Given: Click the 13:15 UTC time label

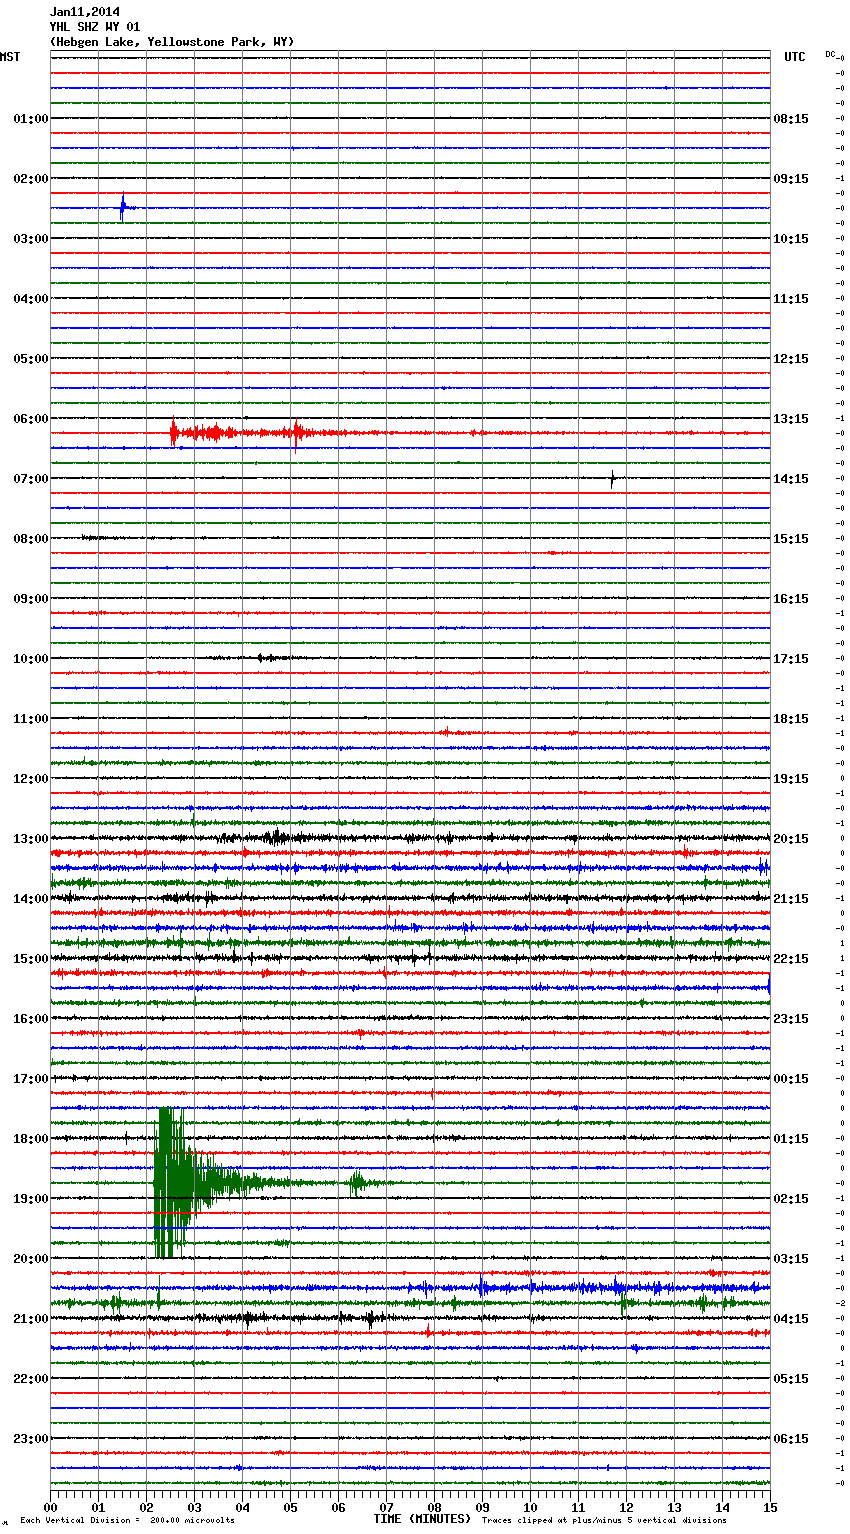Looking at the screenshot, I should click(x=791, y=419).
